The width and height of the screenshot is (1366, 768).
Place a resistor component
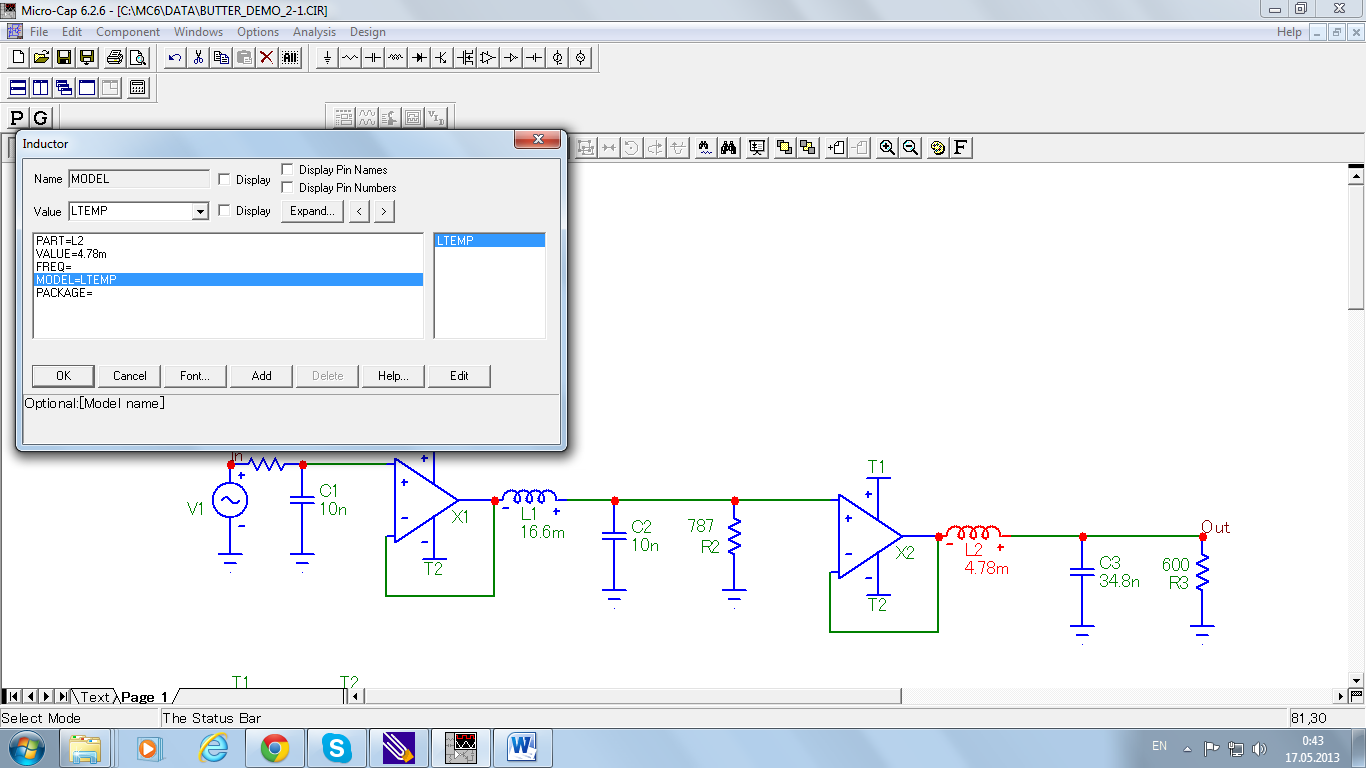click(x=350, y=58)
